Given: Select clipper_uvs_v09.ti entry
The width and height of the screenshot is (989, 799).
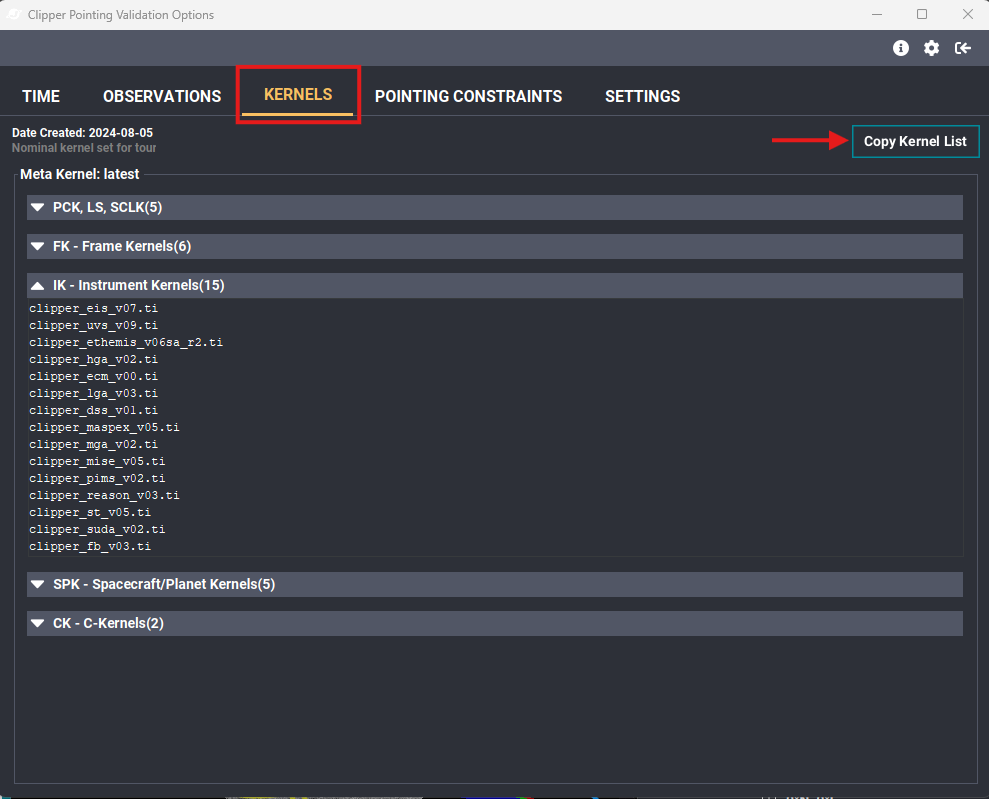Looking at the screenshot, I should pos(93,325).
